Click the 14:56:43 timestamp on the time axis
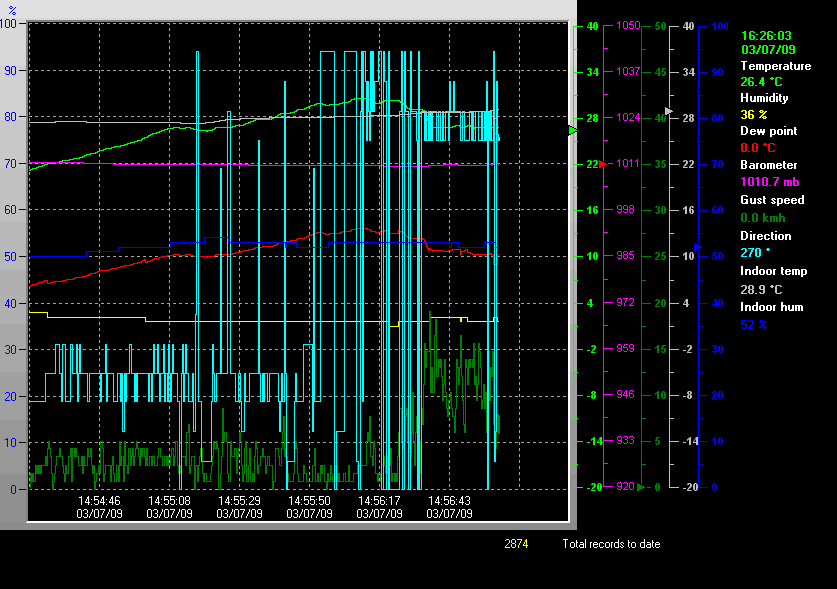Image resolution: width=837 pixels, height=589 pixels. click(449, 500)
